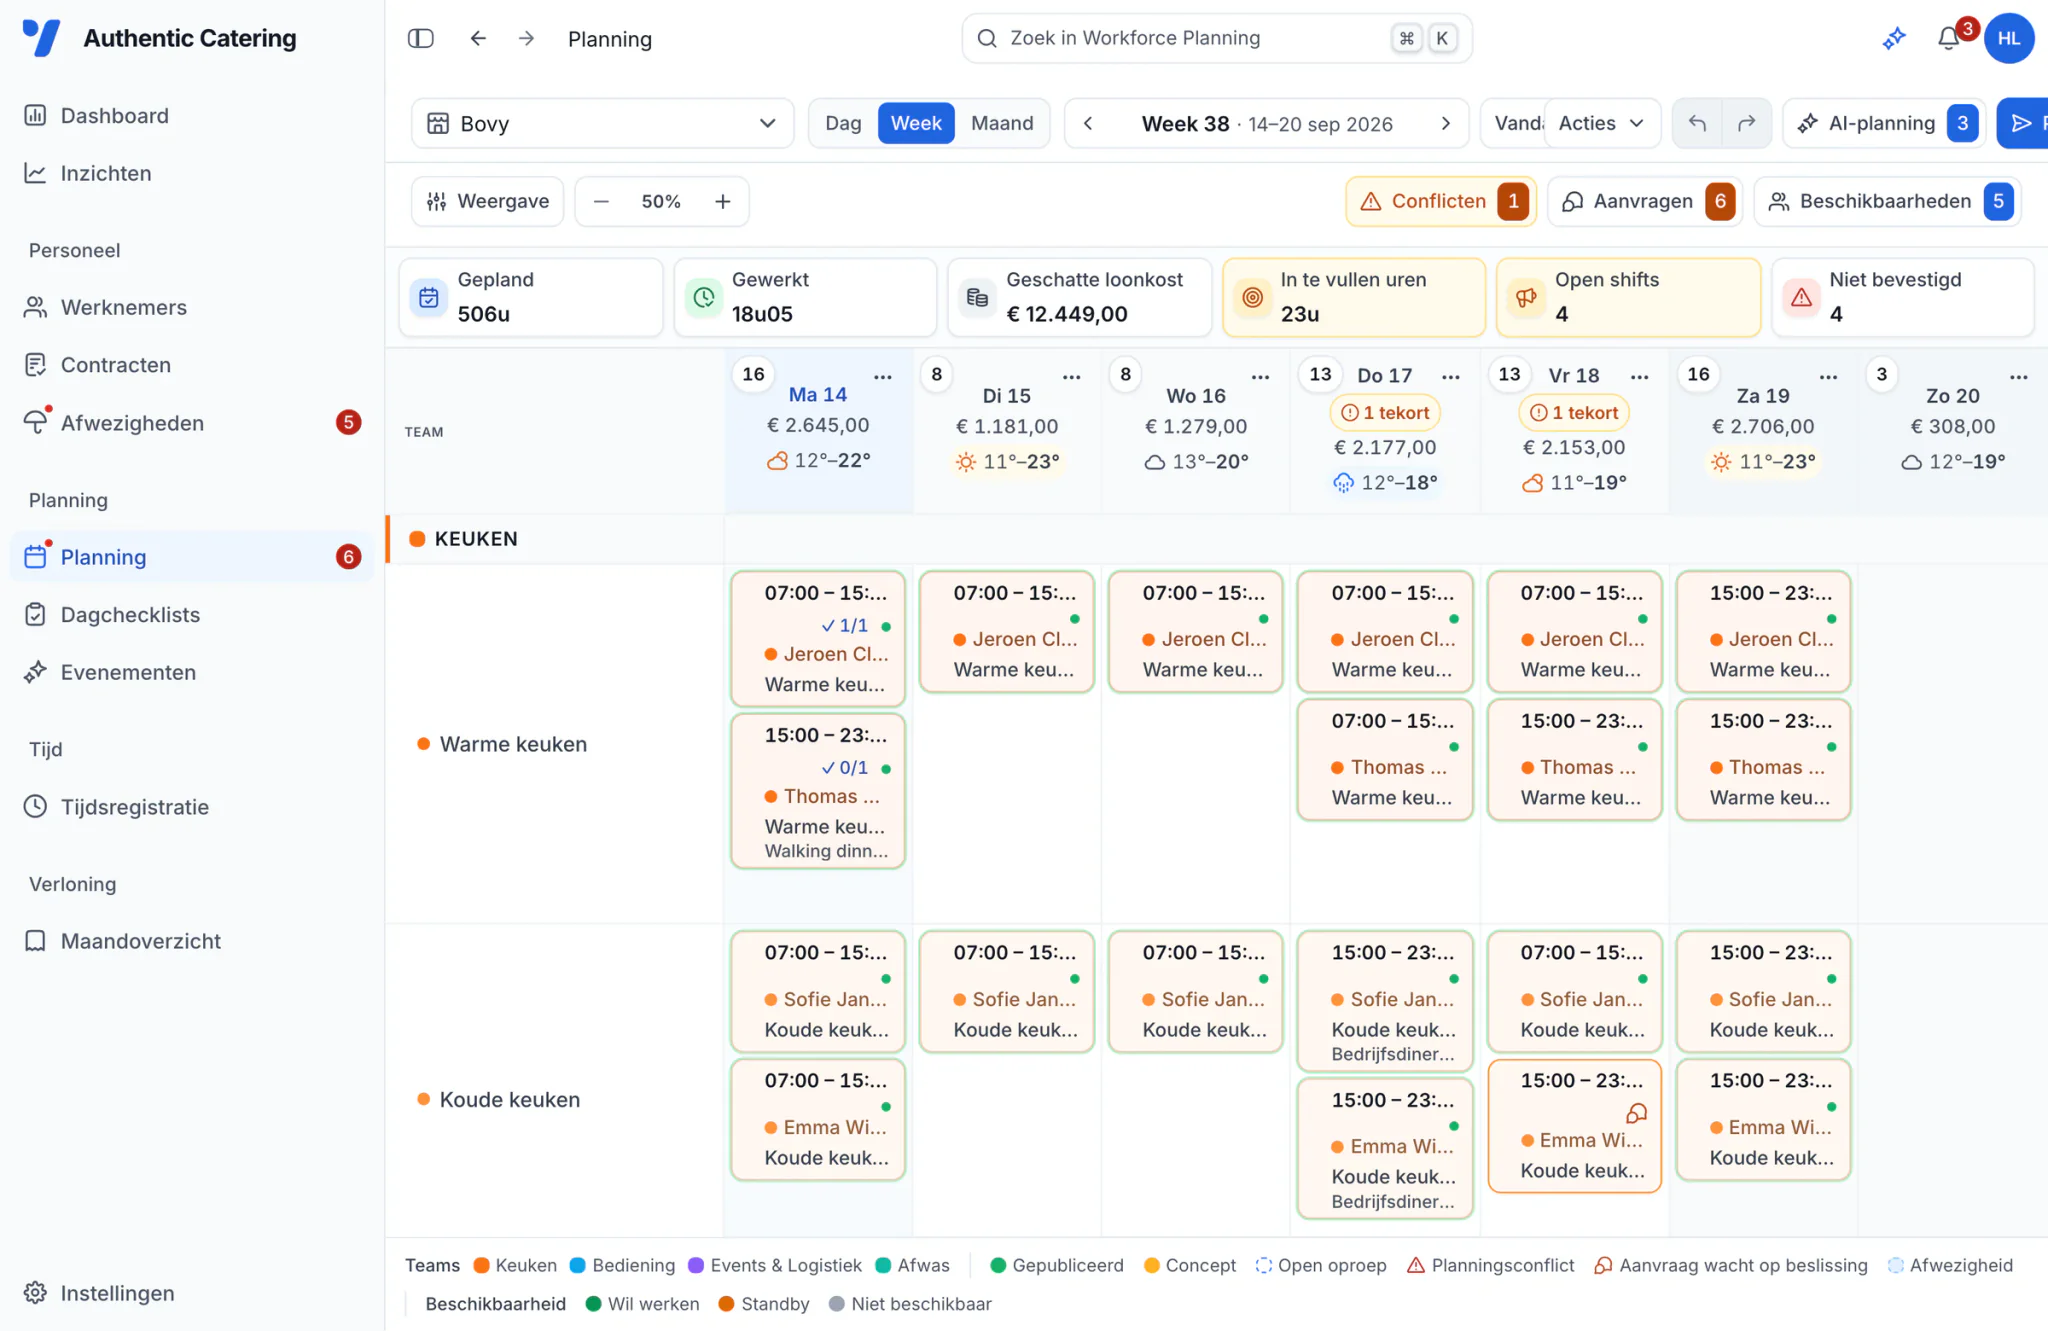The image size is (2048, 1331).
Task: Open the Niet bevestigd card
Action: (1902, 297)
